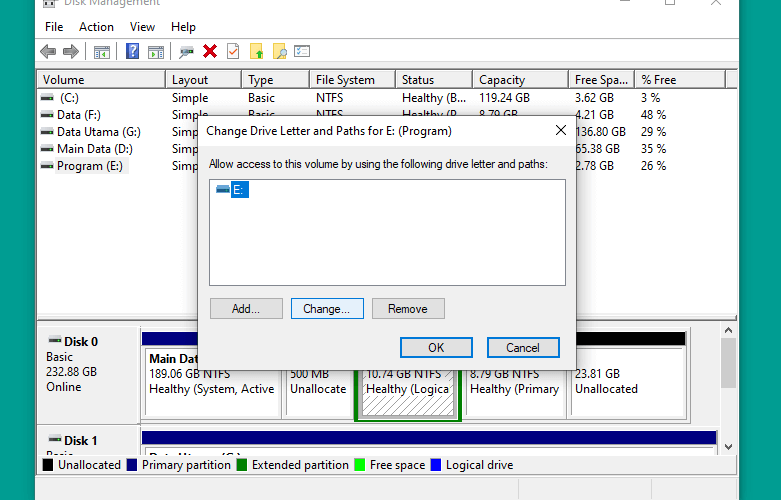Select the 8.79 GB NTFS primary partition
The height and width of the screenshot is (500, 781).
[515, 391]
